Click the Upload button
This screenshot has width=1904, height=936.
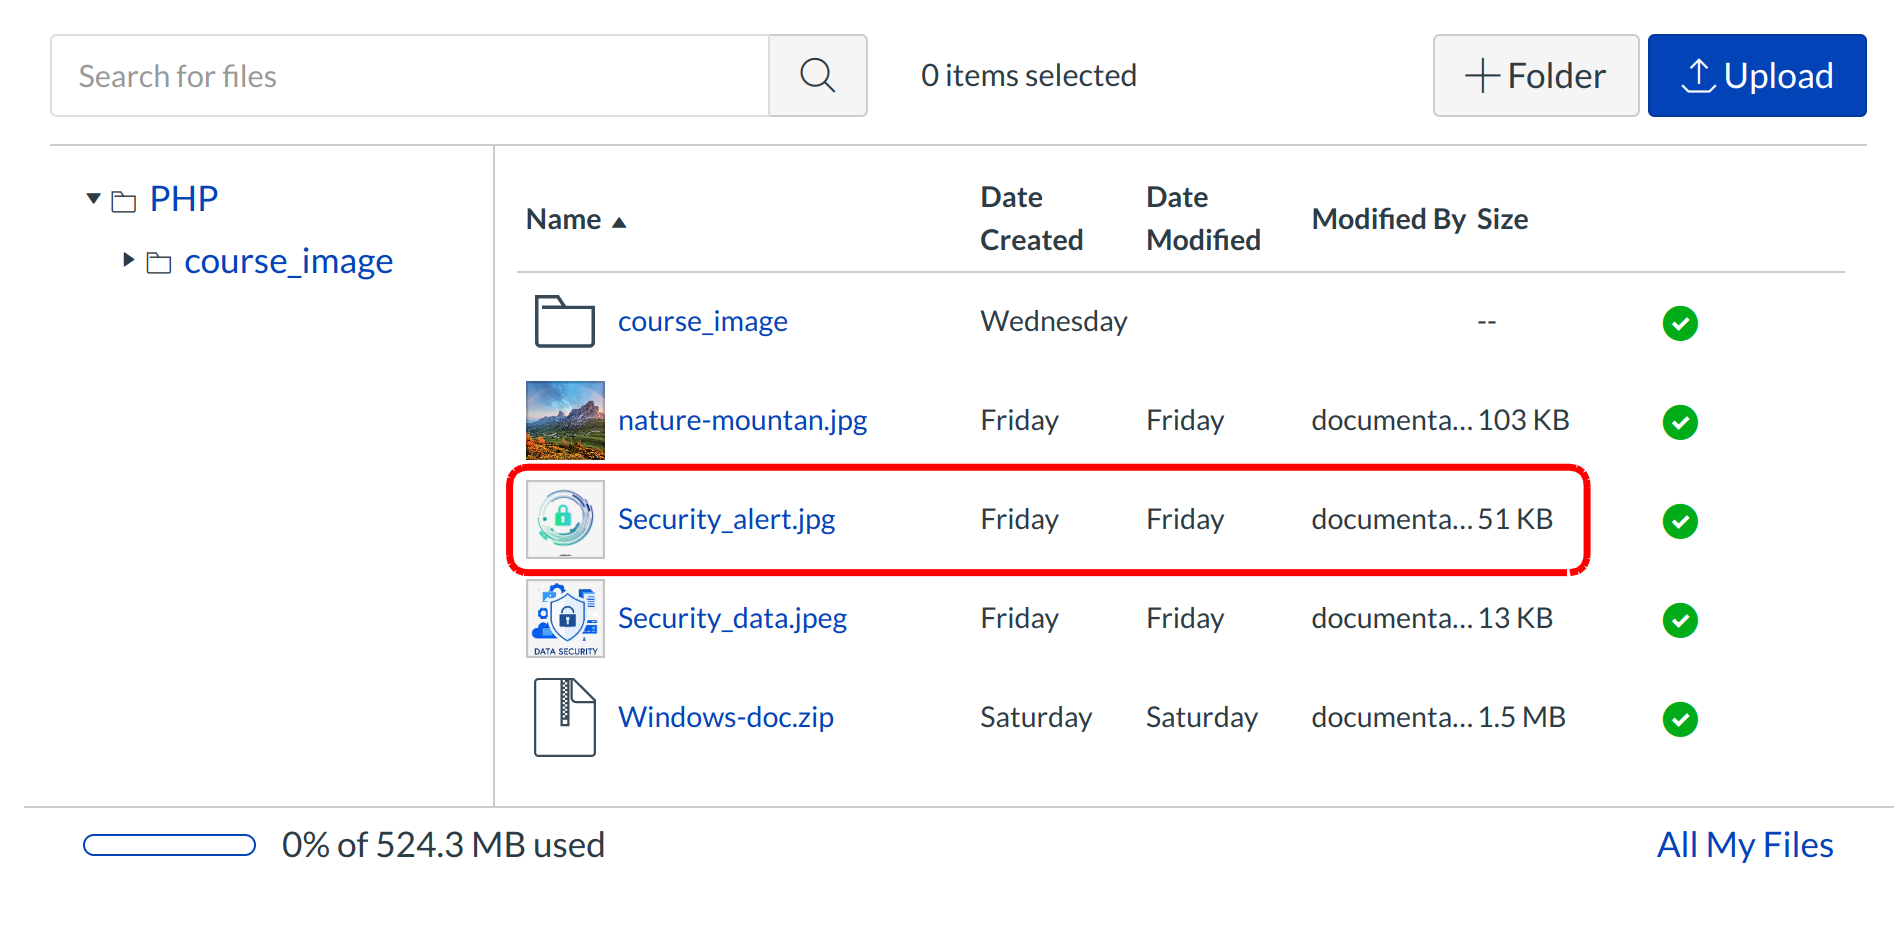[x=1756, y=76]
